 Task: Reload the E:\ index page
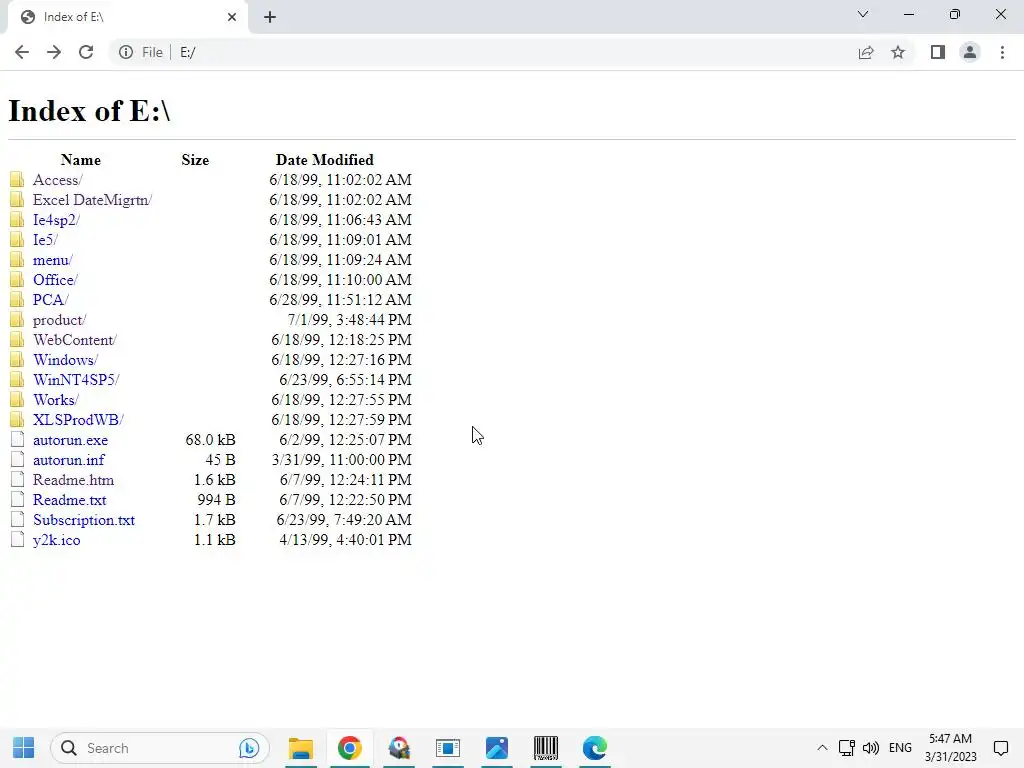[86, 52]
